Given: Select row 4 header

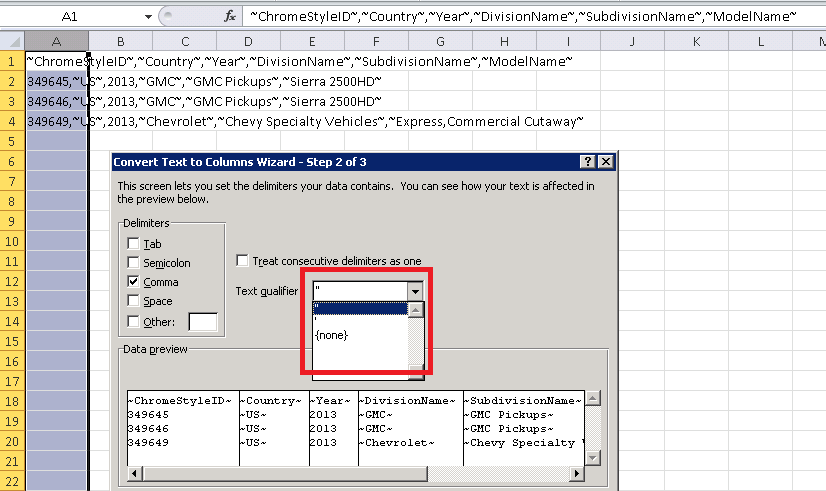Looking at the screenshot, I should 12,122.
